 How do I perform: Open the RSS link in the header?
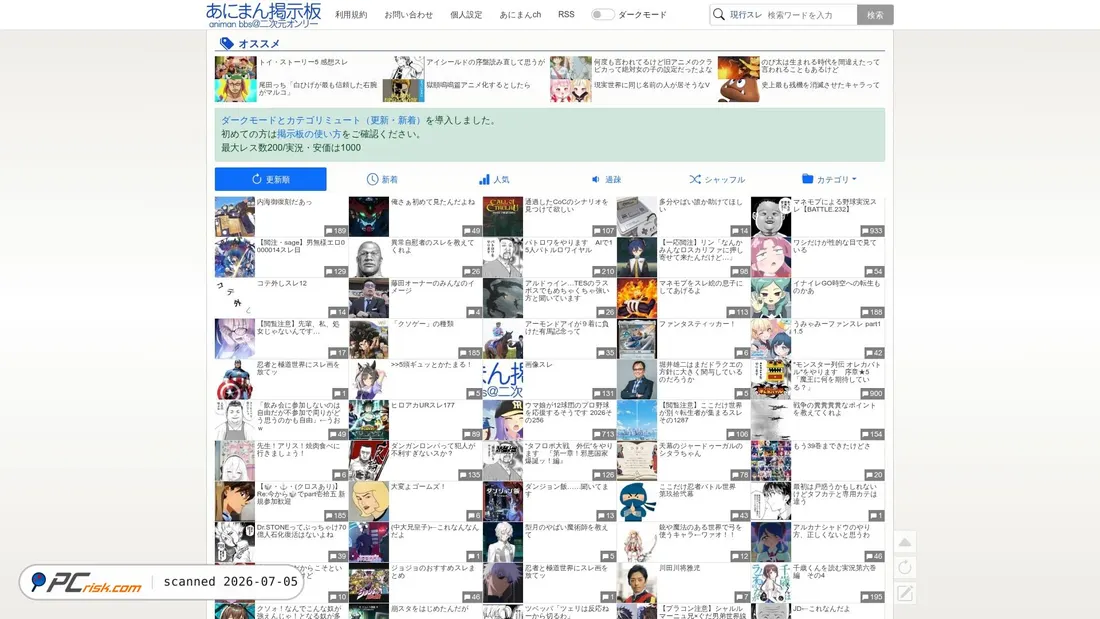[566, 14]
